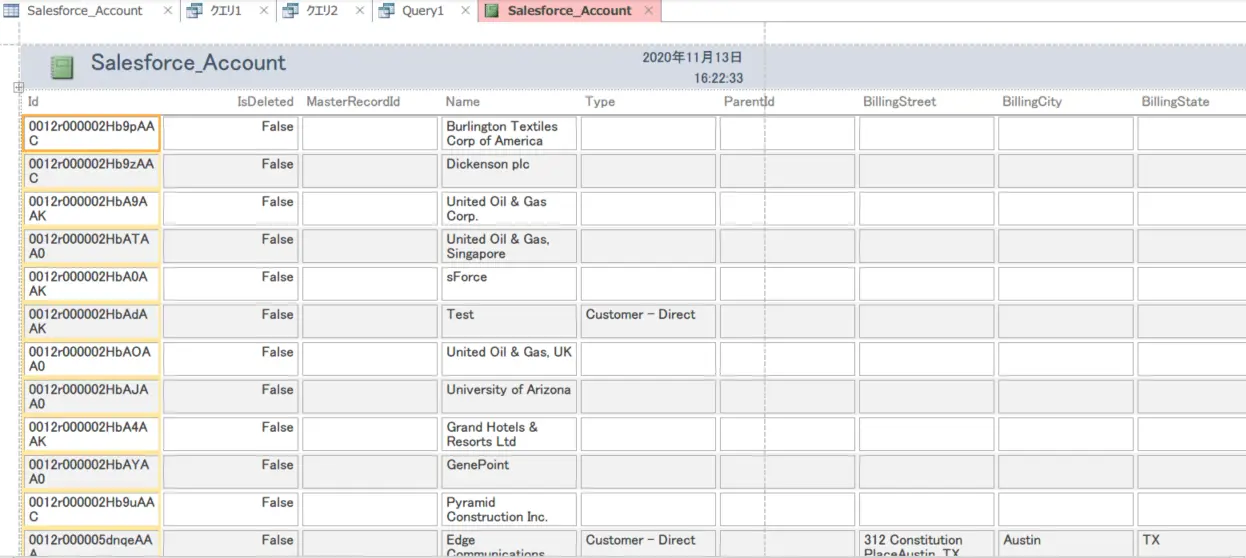1246x558 pixels.
Task: Click report icon on active Salesforce_Account tab
Action: click(x=491, y=11)
